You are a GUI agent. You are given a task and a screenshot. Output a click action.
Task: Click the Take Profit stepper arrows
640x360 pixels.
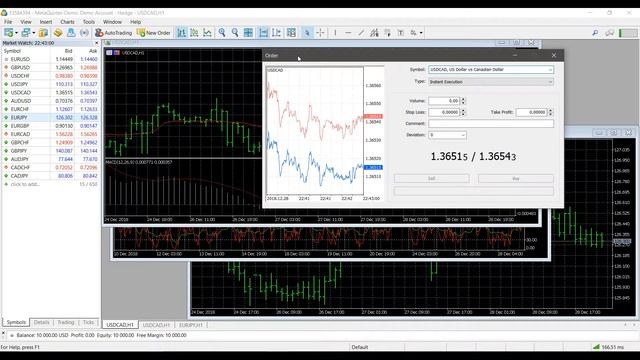pos(550,112)
